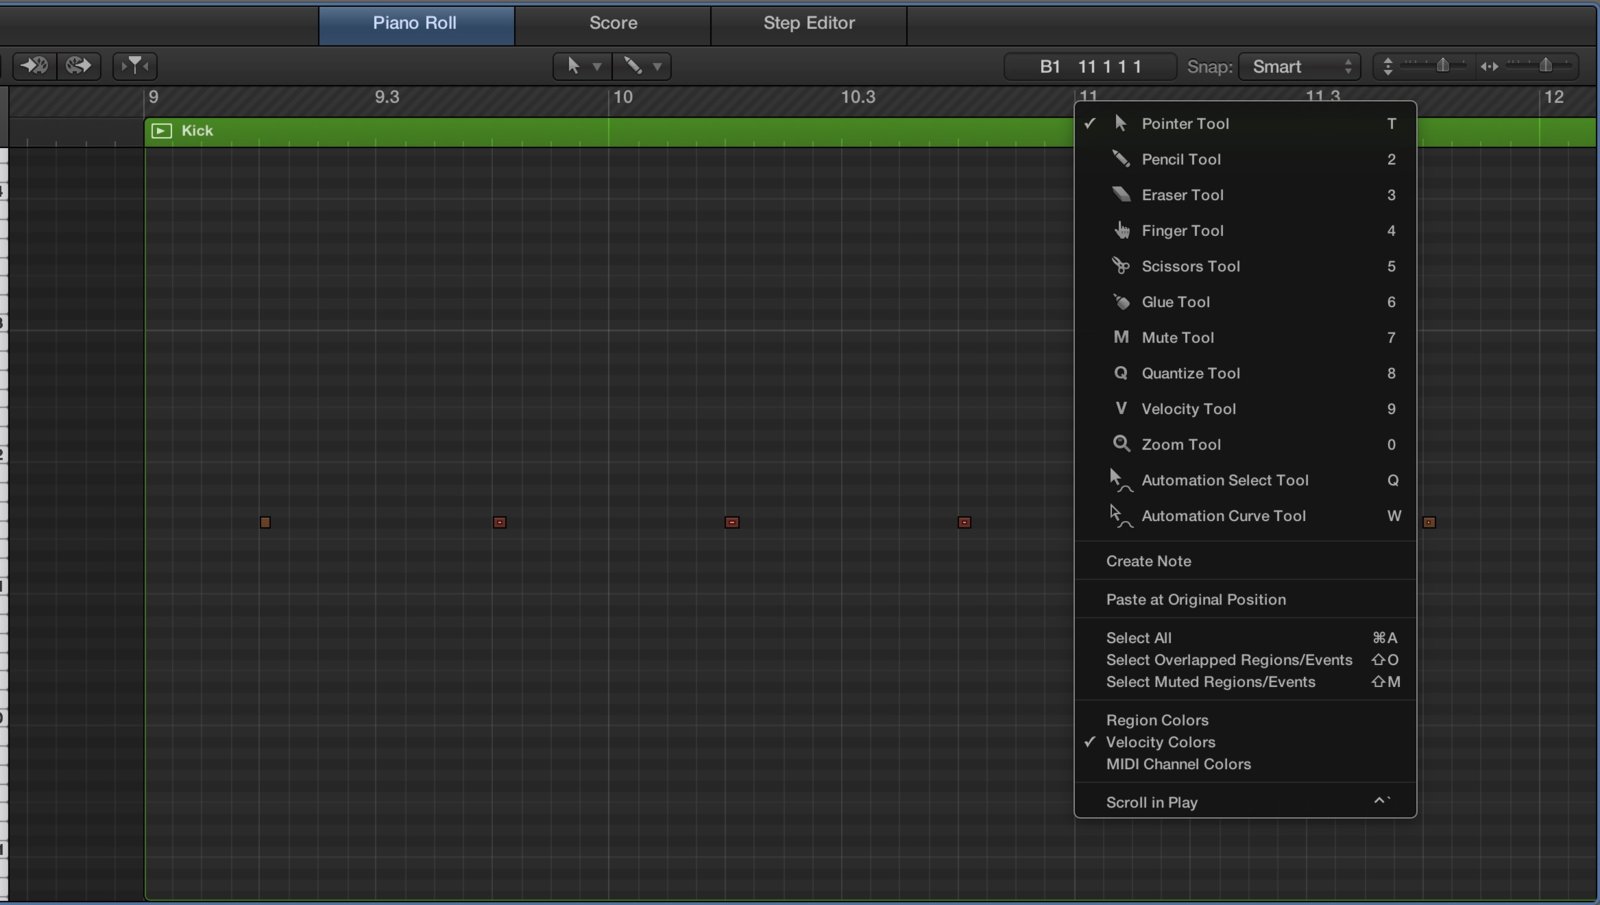Switch to the Piano Roll tab

tap(416, 24)
